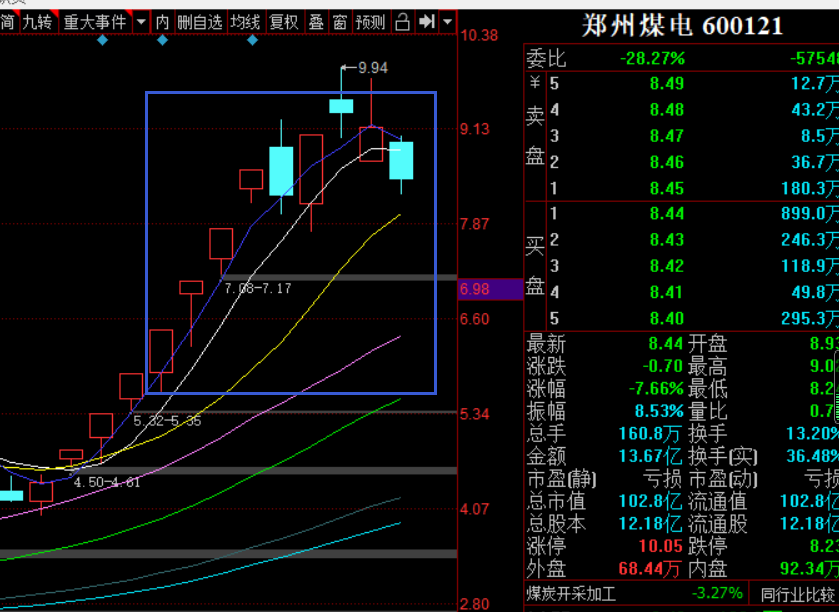Image resolution: width=839 pixels, height=612 pixels.
Task: Click the 899.0万 buy level 1 volume
Action: [810, 214]
